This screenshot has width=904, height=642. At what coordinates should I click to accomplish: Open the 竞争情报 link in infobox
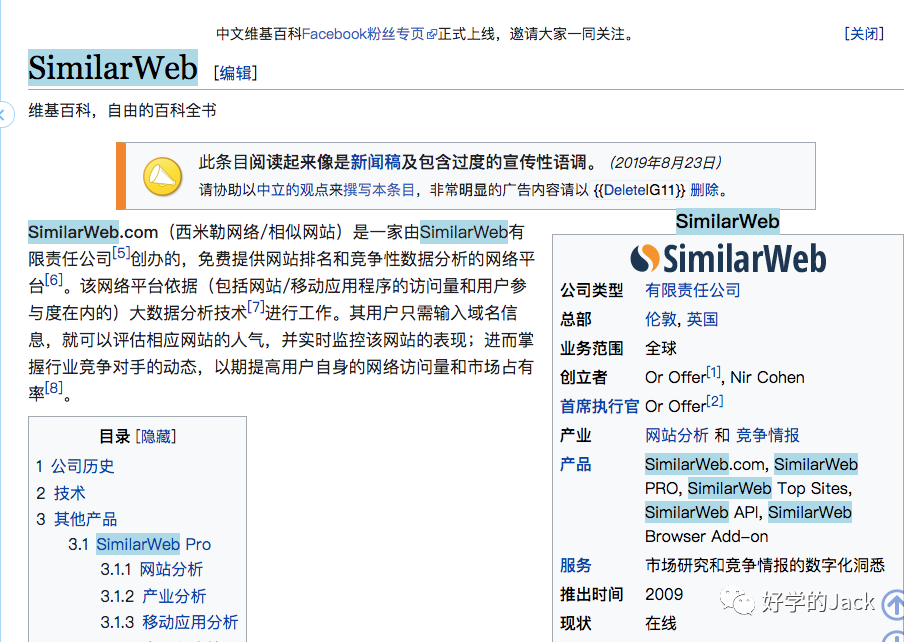(x=768, y=435)
